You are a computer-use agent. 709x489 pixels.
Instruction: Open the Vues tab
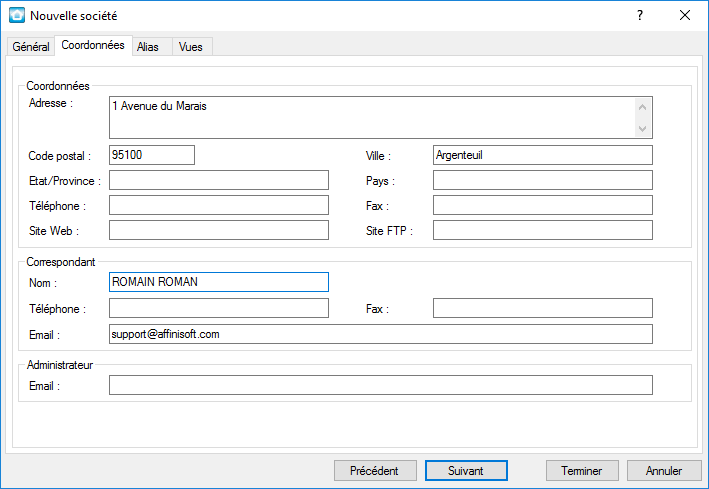click(190, 47)
